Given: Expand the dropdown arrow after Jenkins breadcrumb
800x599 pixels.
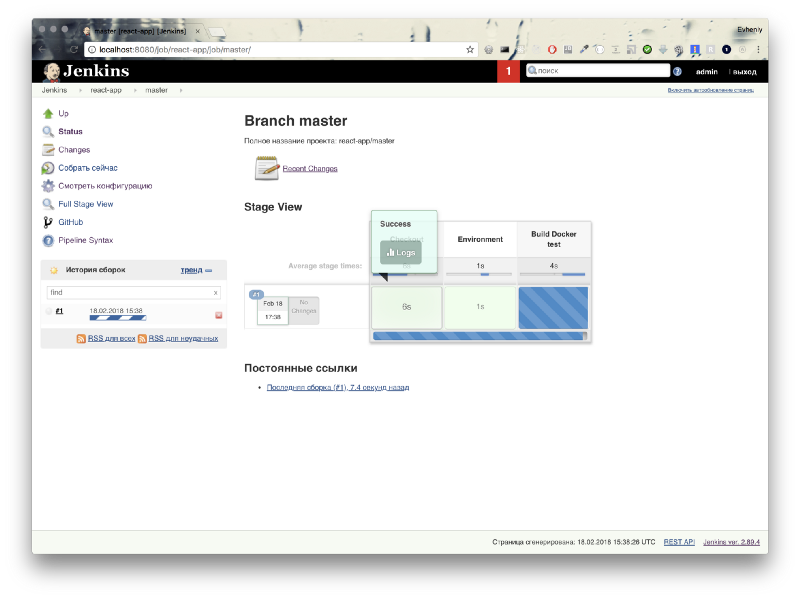Looking at the screenshot, I should point(80,90).
